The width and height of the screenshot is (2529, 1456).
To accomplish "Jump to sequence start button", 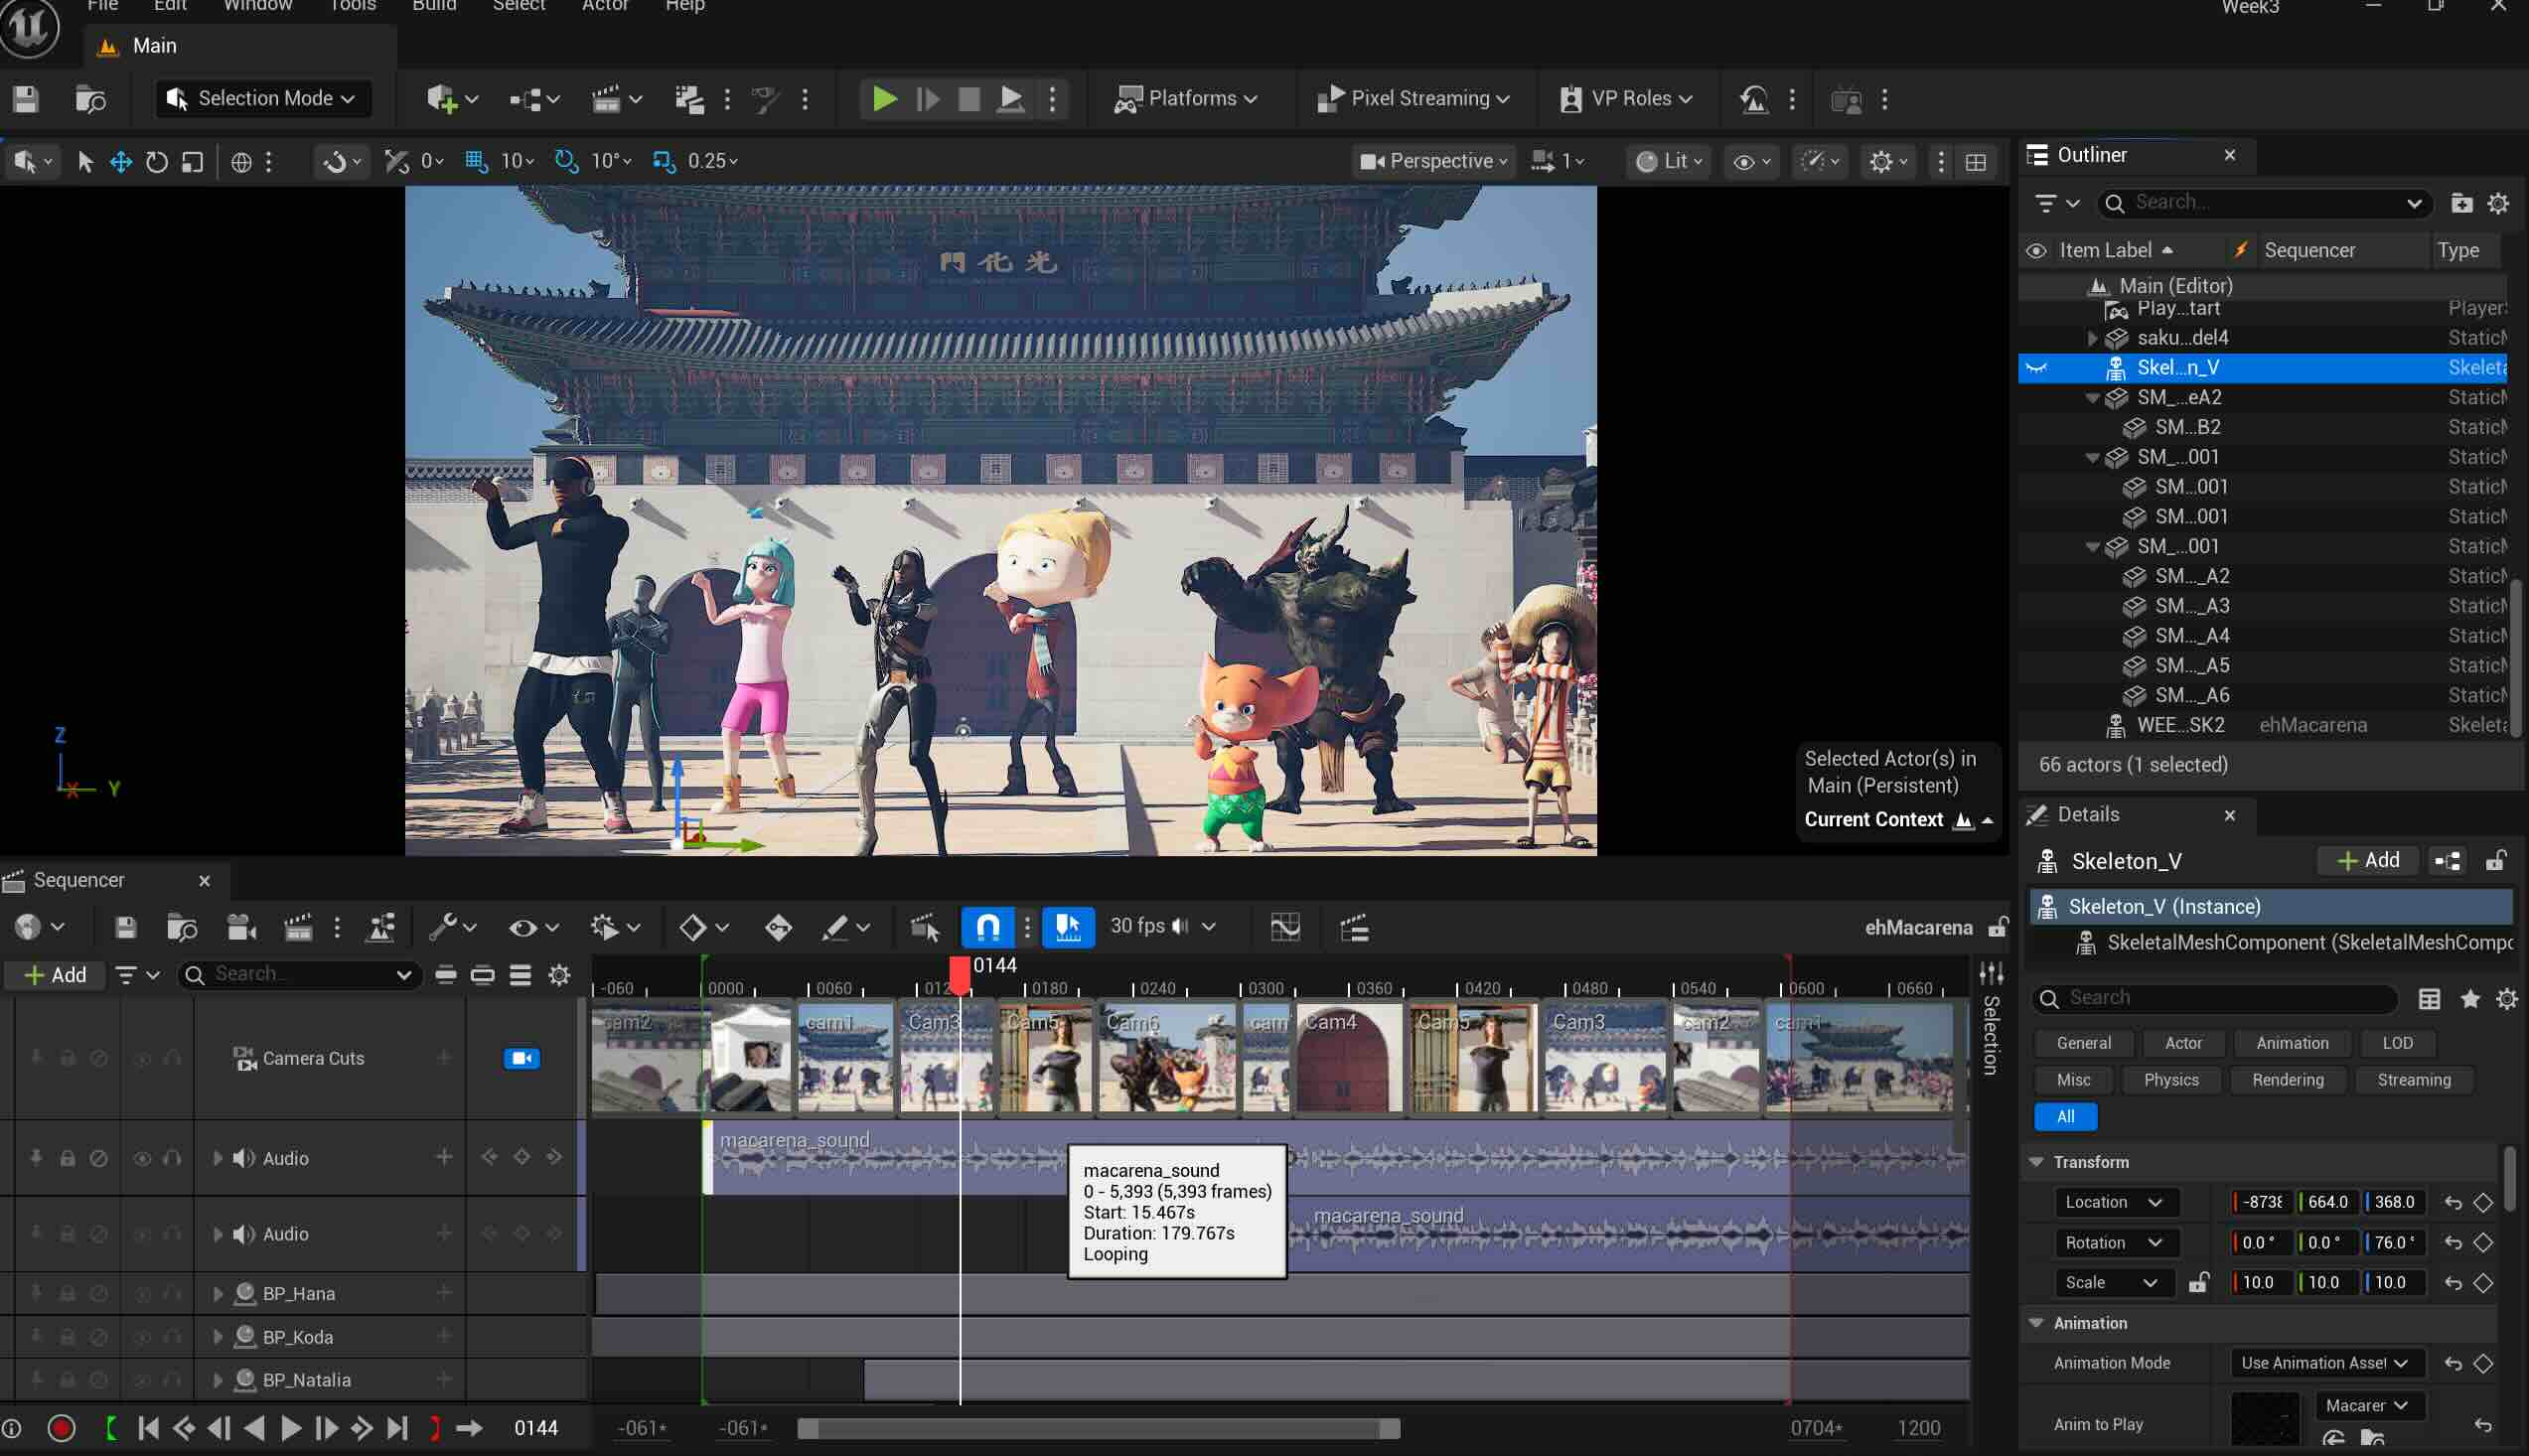I will [148, 1428].
